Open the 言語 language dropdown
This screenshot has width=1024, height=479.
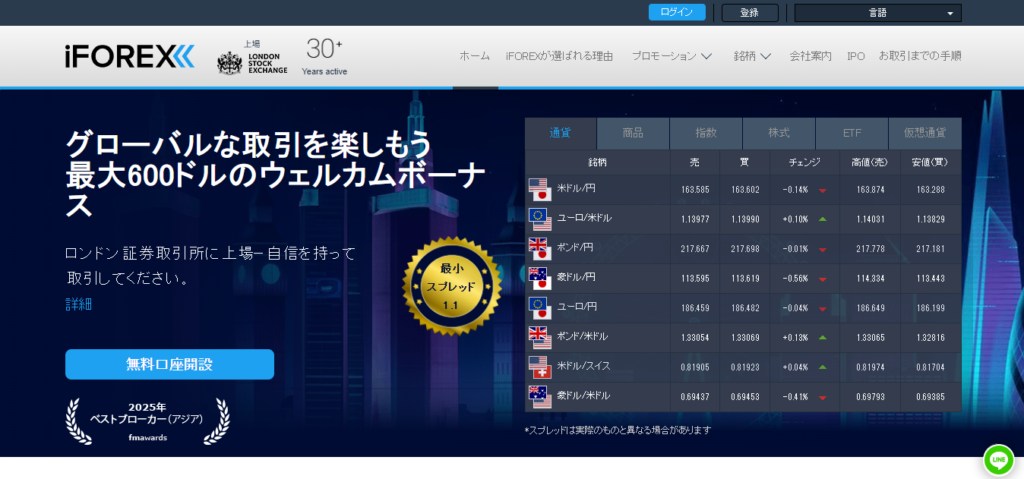(878, 13)
